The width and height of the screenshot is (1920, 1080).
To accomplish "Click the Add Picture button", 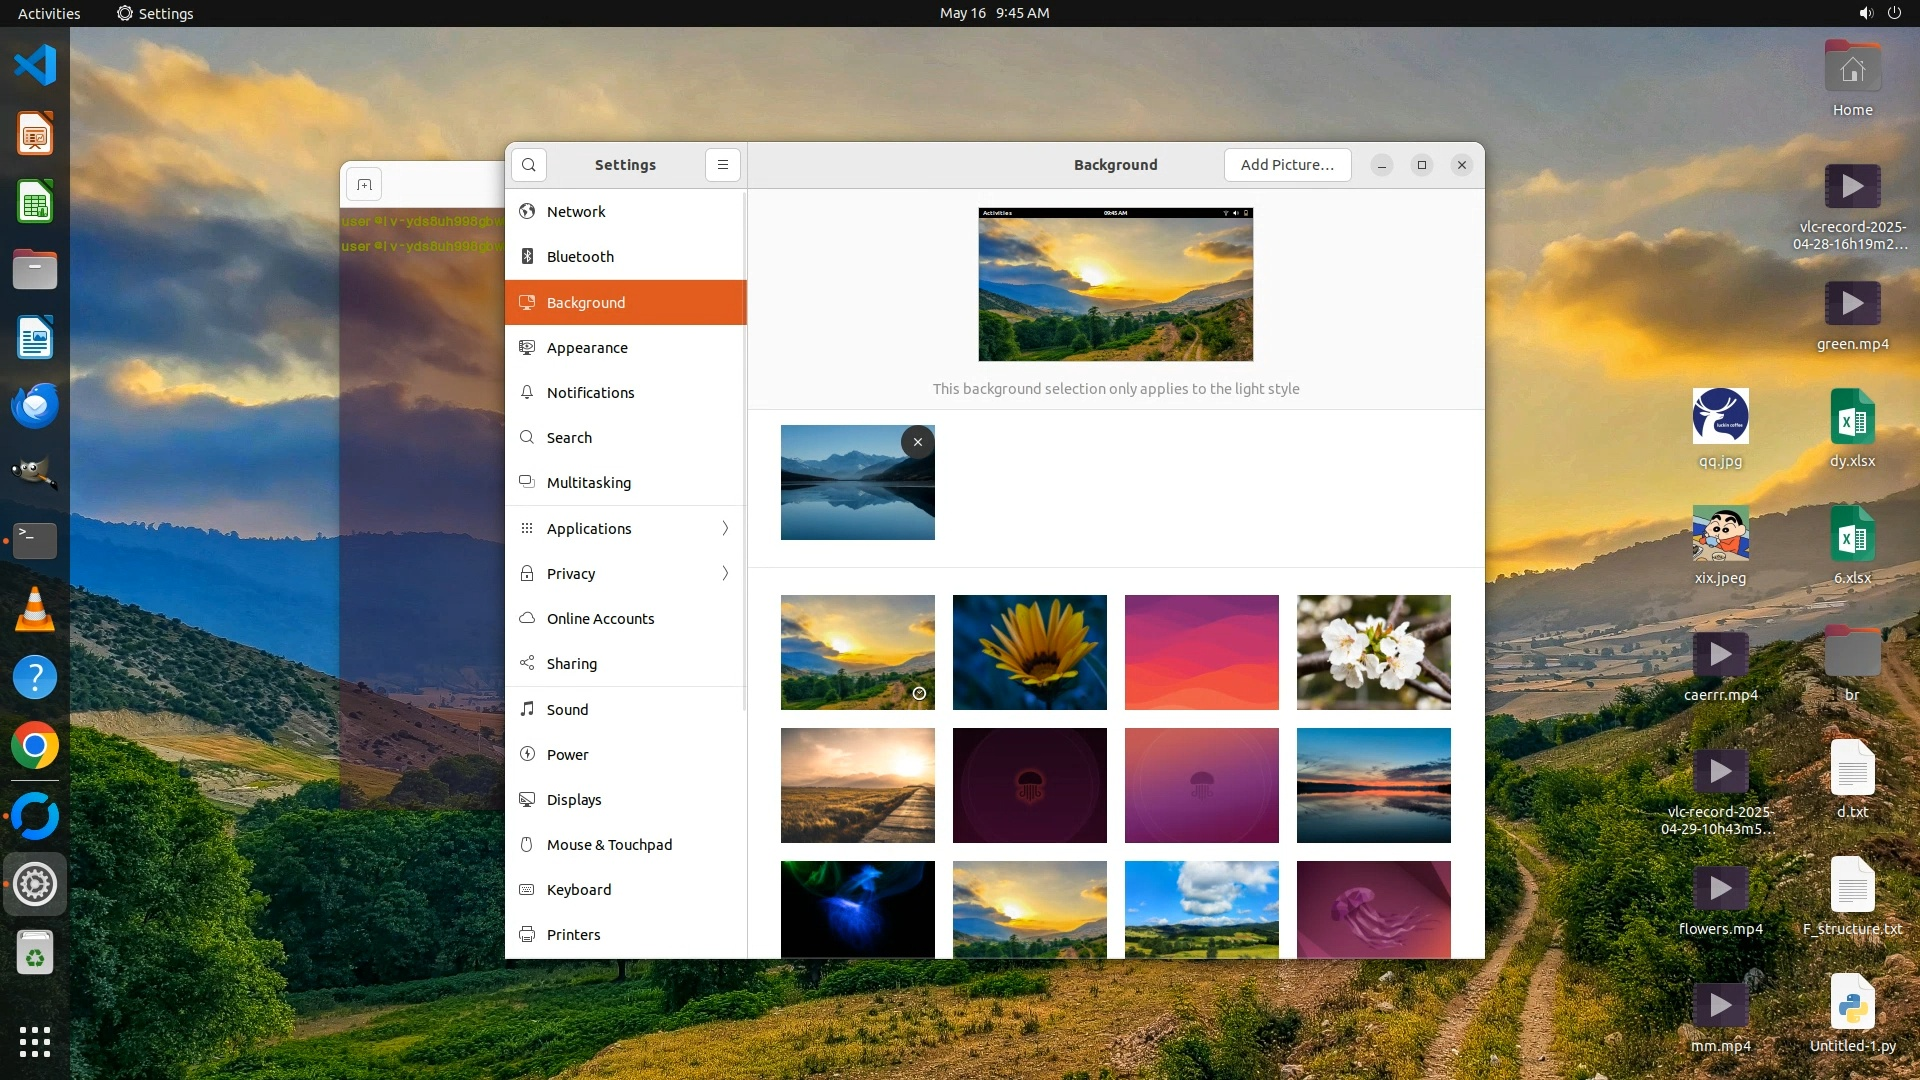I will pos(1287,165).
